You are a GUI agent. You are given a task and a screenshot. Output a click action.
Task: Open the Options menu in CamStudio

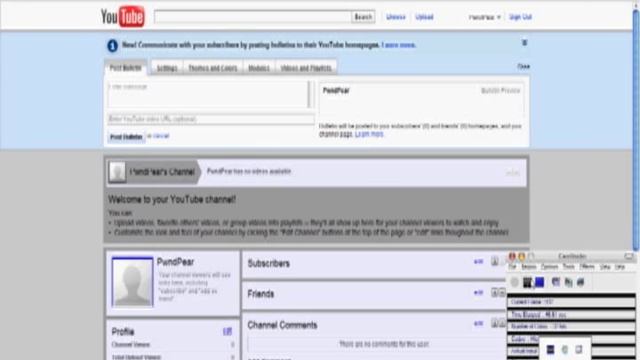coord(549,267)
